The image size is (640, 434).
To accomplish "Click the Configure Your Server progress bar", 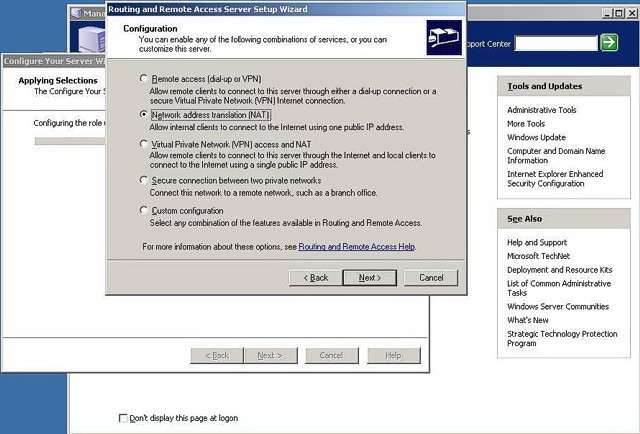I will click(70, 141).
